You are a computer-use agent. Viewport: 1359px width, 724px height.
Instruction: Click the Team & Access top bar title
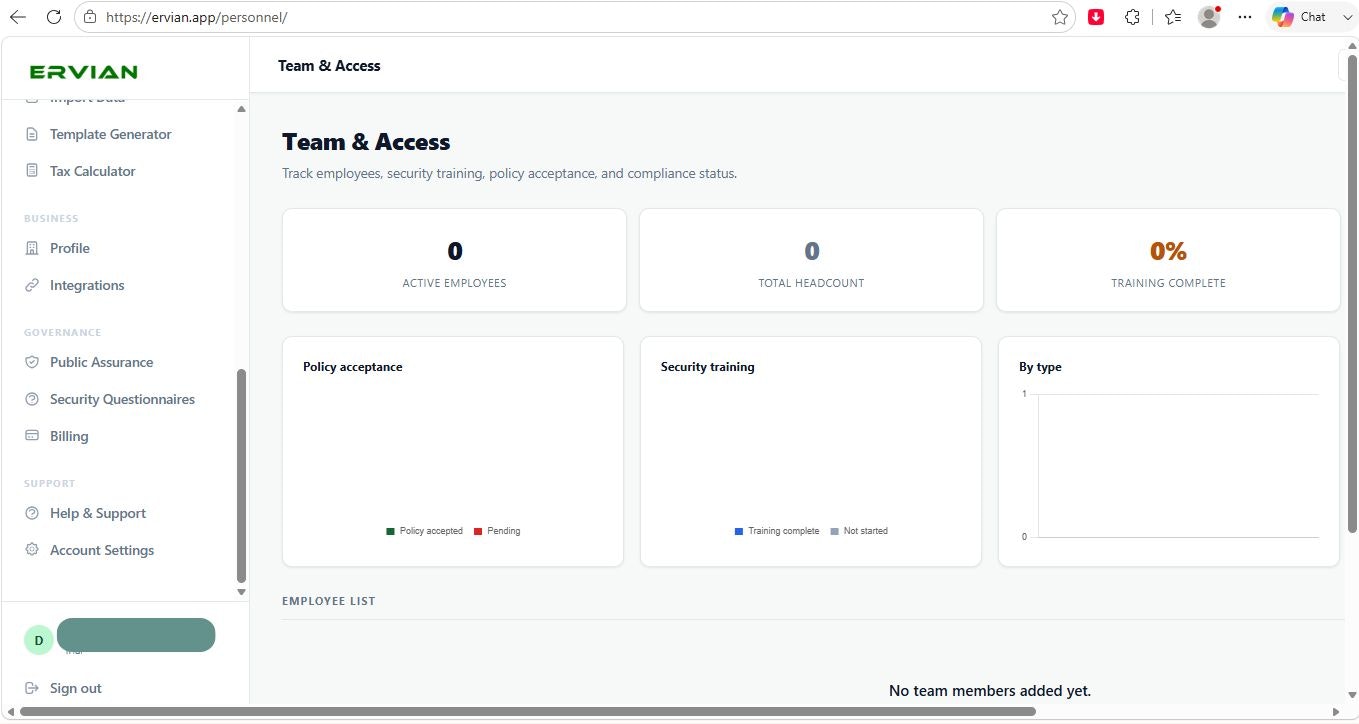pyautogui.click(x=329, y=66)
